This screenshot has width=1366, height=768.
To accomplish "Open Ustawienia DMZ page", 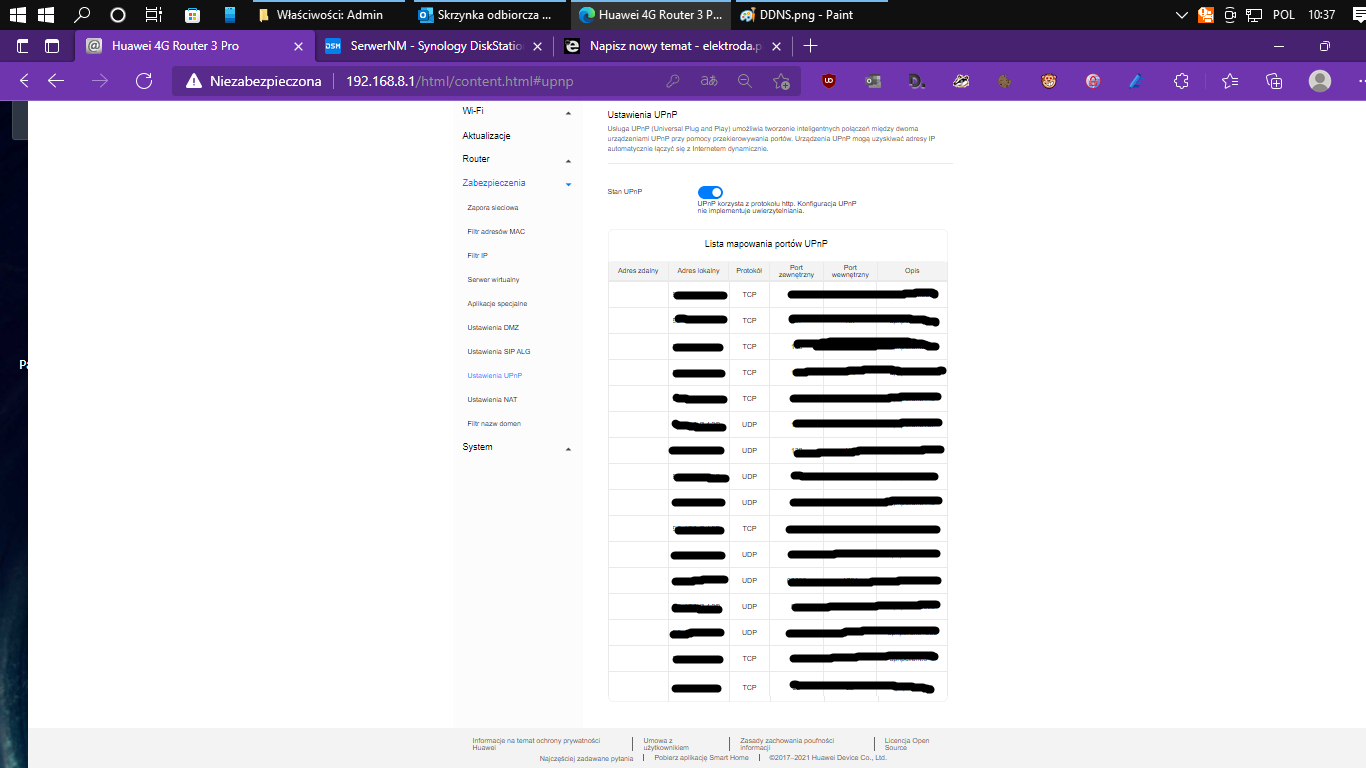I will tap(493, 327).
